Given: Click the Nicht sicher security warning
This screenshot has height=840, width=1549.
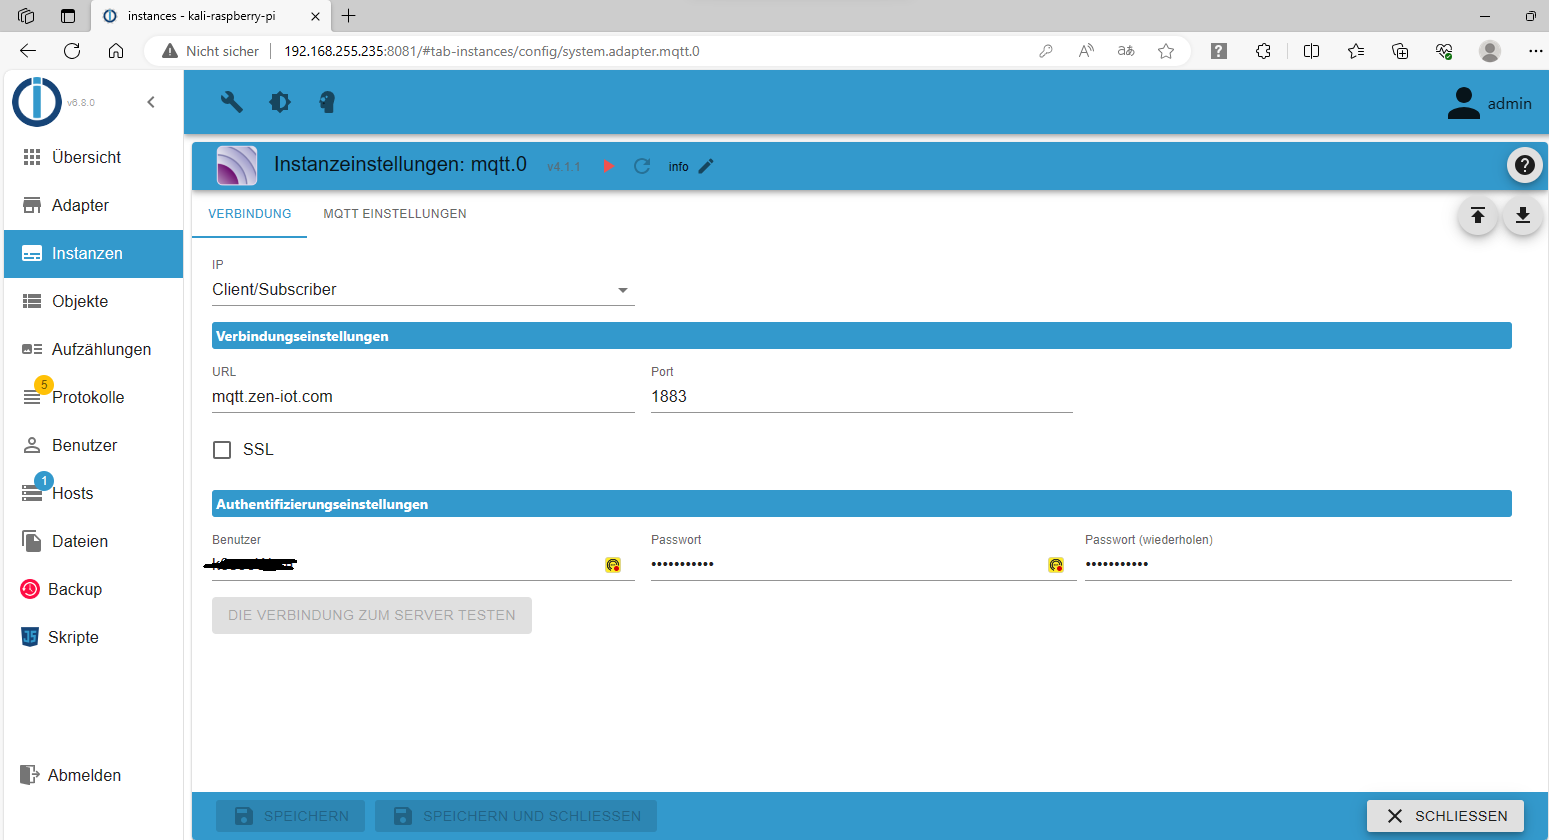Looking at the screenshot, I should point(211,51).
